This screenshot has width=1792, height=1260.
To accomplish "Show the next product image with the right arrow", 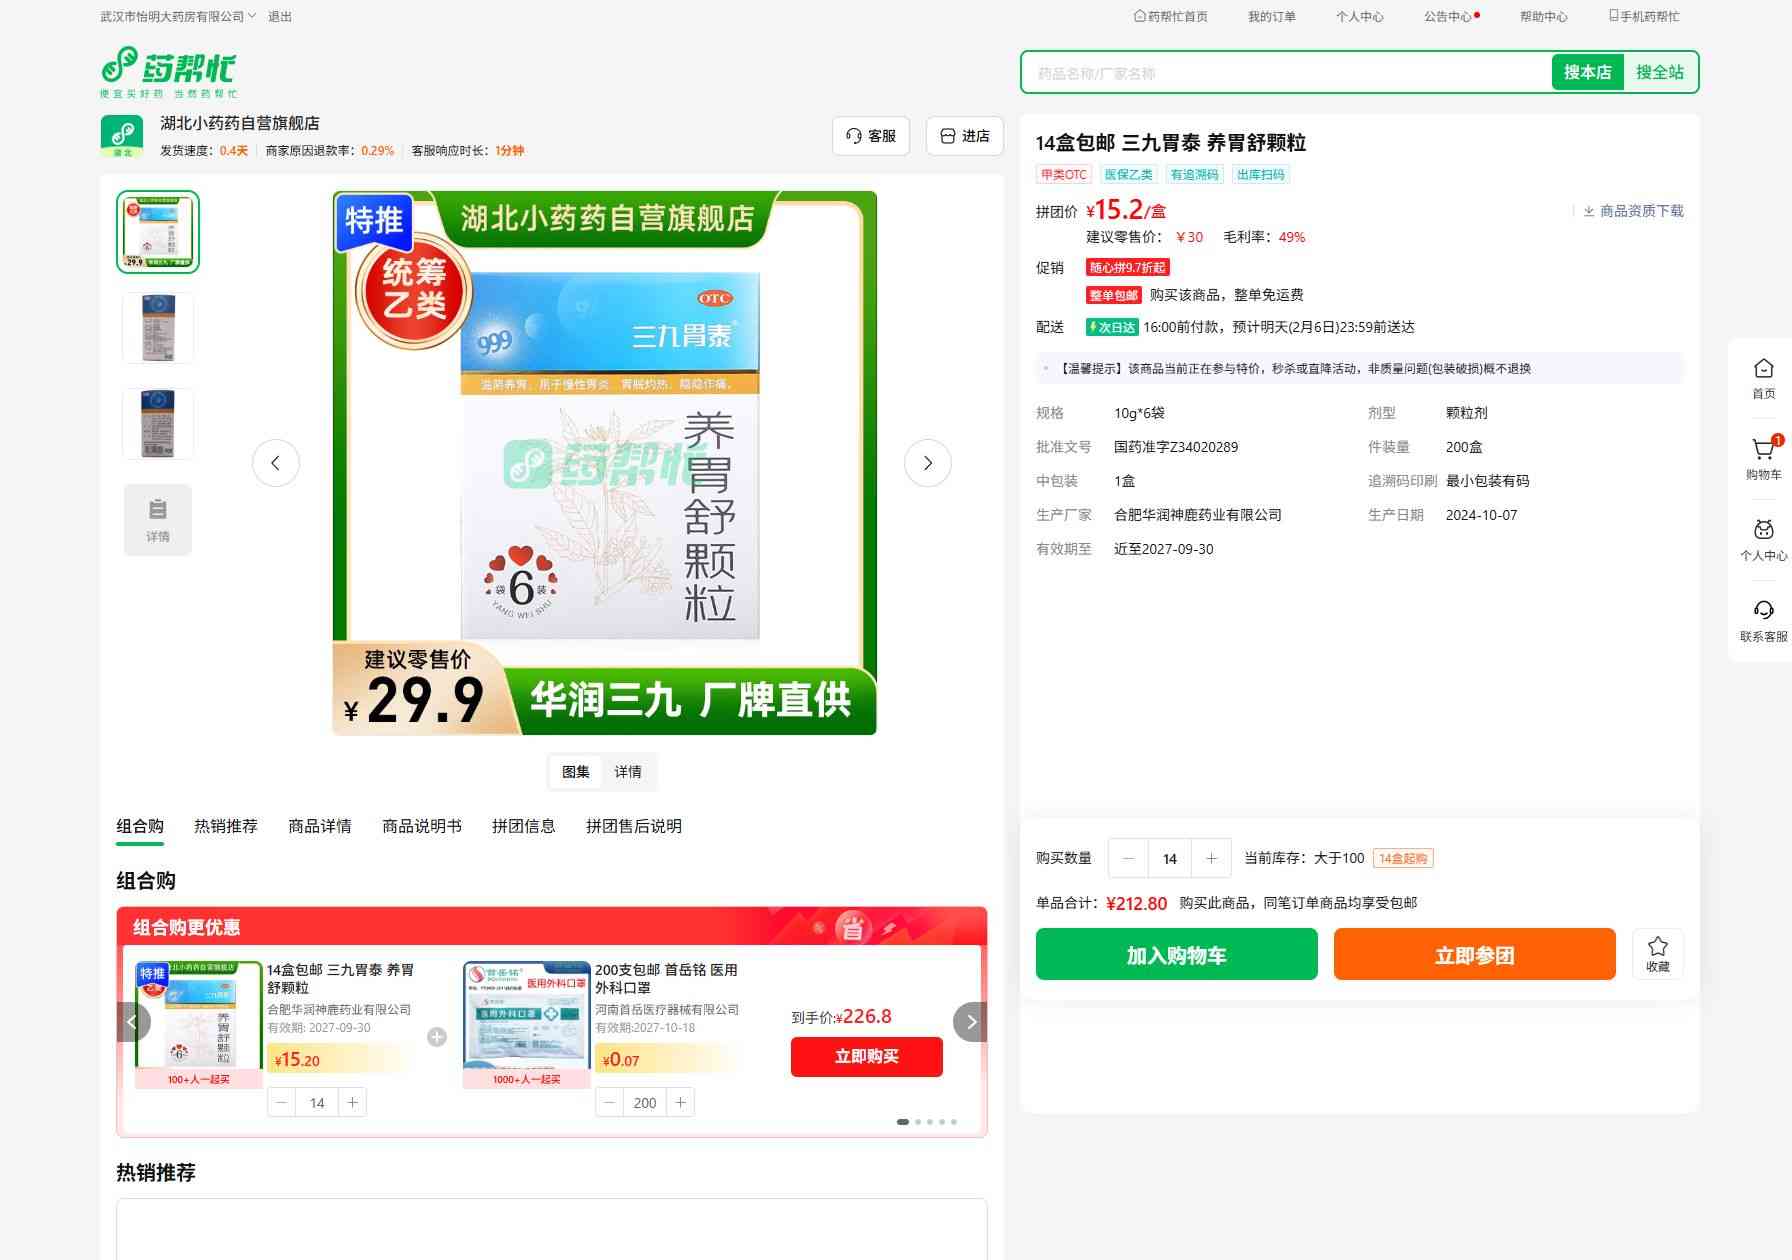I will point(927,463).
